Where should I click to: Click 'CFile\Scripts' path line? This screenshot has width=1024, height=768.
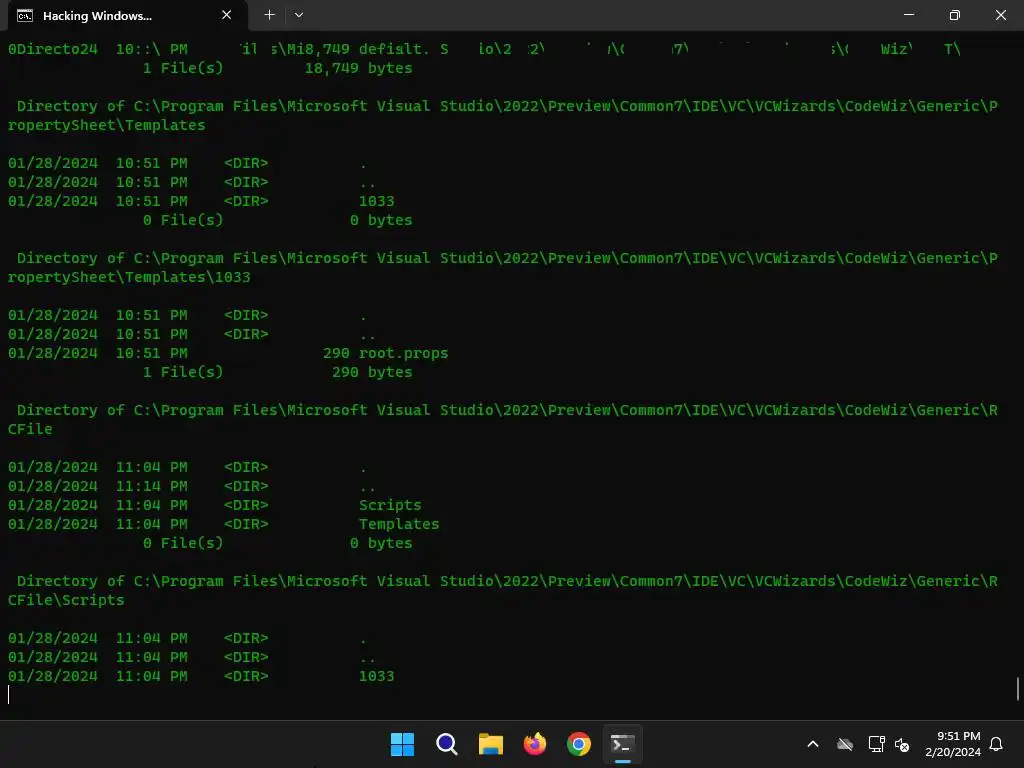coord(66,600)
